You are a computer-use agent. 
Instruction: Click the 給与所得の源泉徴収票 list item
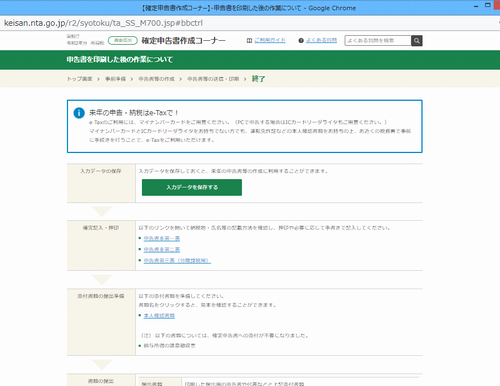click(x=170, y=346)
